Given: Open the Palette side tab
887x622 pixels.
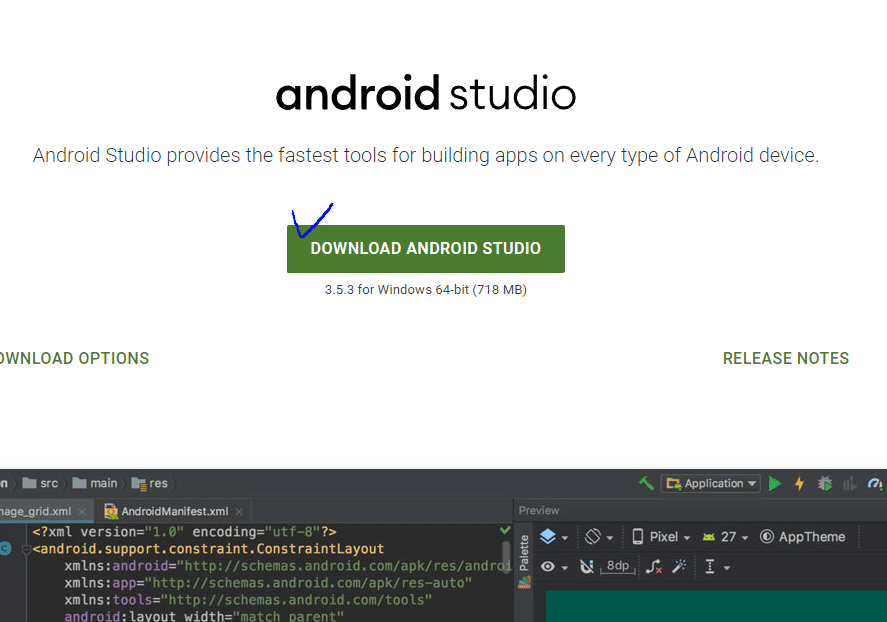Looking at the screenshot, I should click(x=524, y=552).
